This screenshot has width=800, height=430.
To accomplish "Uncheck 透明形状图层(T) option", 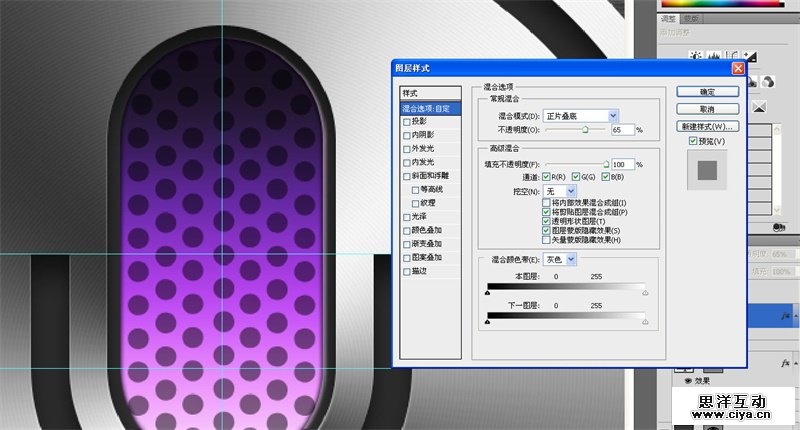I will point(546,221).
